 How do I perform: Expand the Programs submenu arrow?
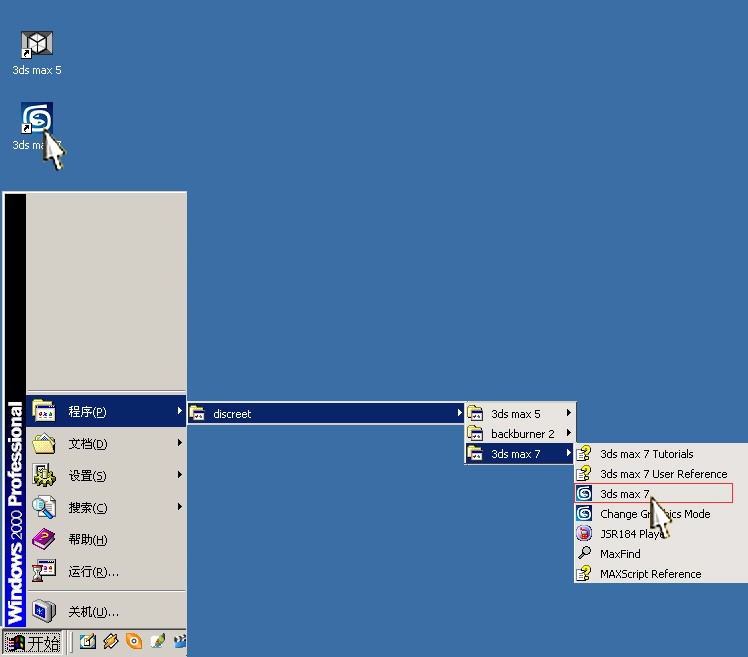[x=179, y=410]
